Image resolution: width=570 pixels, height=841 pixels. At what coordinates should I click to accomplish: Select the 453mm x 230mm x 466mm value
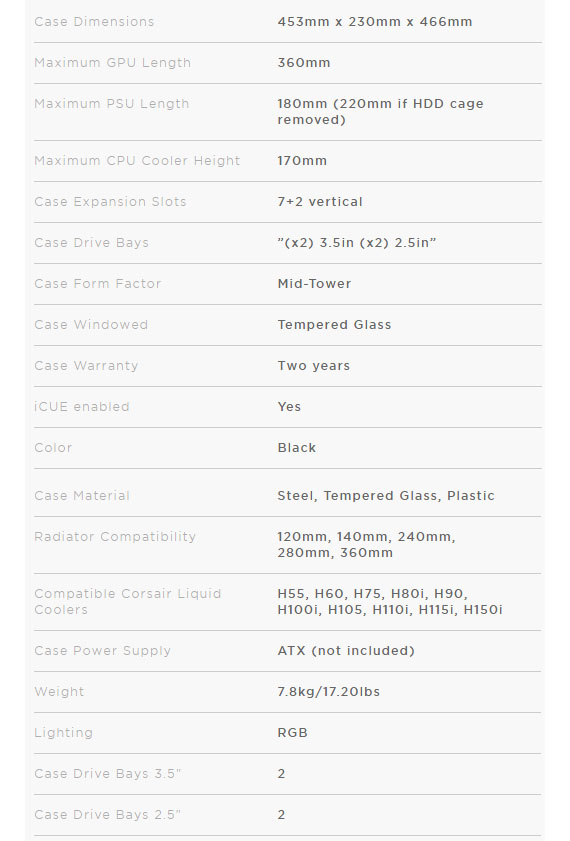coord(375,21)
